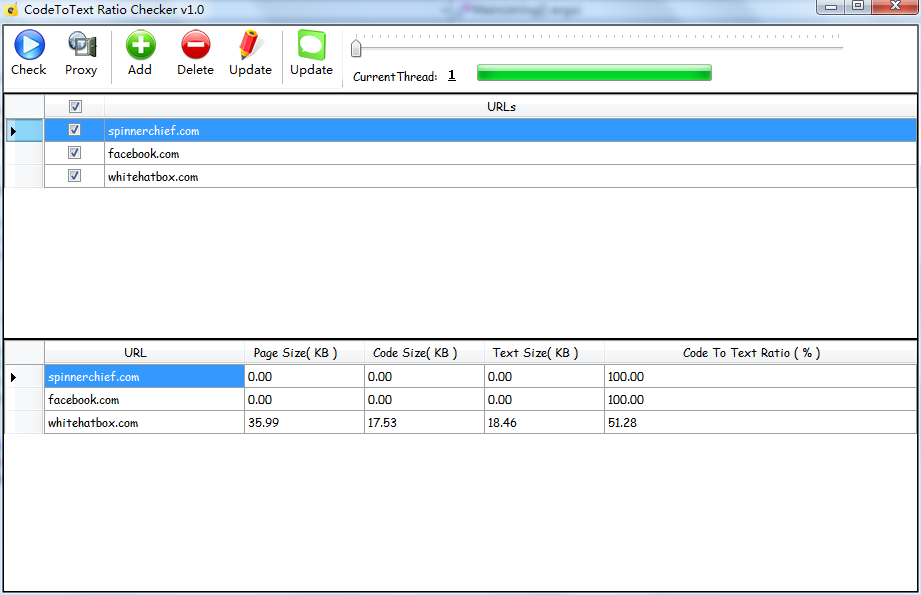Open the Proxy settings tool

point(81,46)
